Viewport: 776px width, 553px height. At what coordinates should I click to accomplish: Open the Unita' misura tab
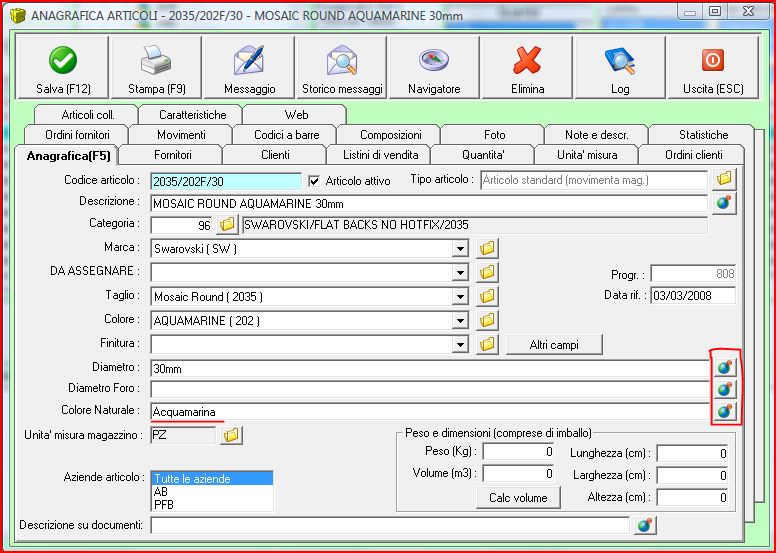[x=587, y=155]
